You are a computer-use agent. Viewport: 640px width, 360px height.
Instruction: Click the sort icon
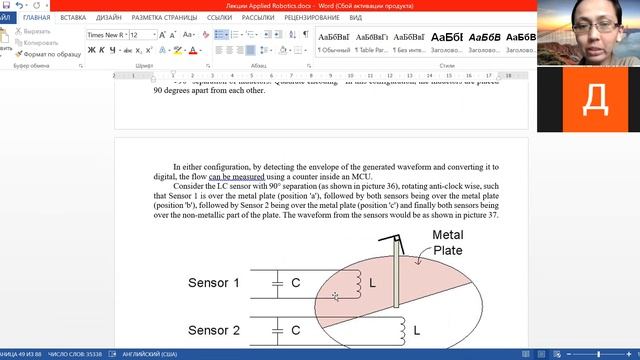coord(293,35)
